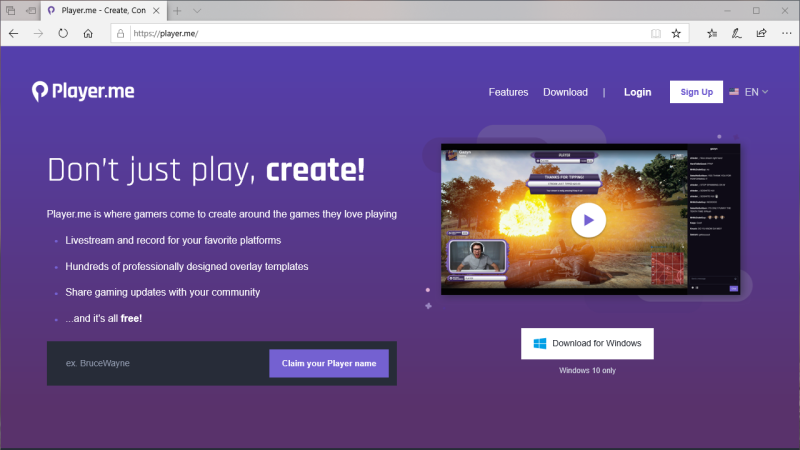Click the Player.me logo

pyautogui.click(x=83, y=91)
